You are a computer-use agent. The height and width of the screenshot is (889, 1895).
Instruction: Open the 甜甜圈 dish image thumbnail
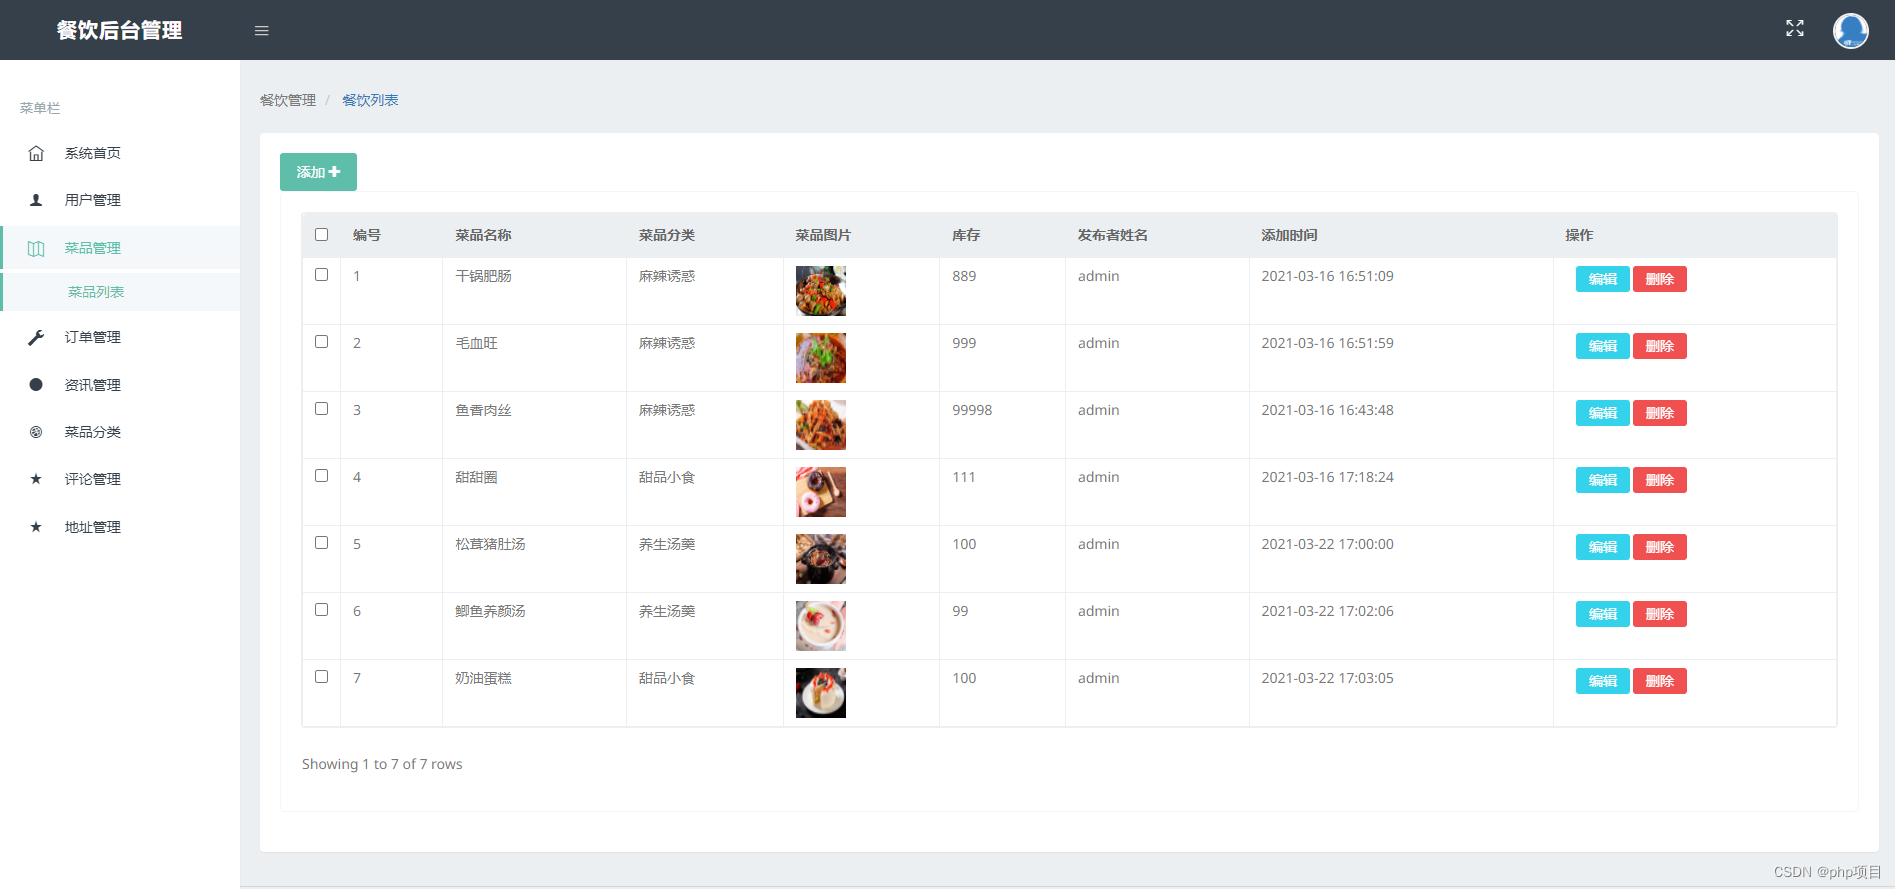821,492
